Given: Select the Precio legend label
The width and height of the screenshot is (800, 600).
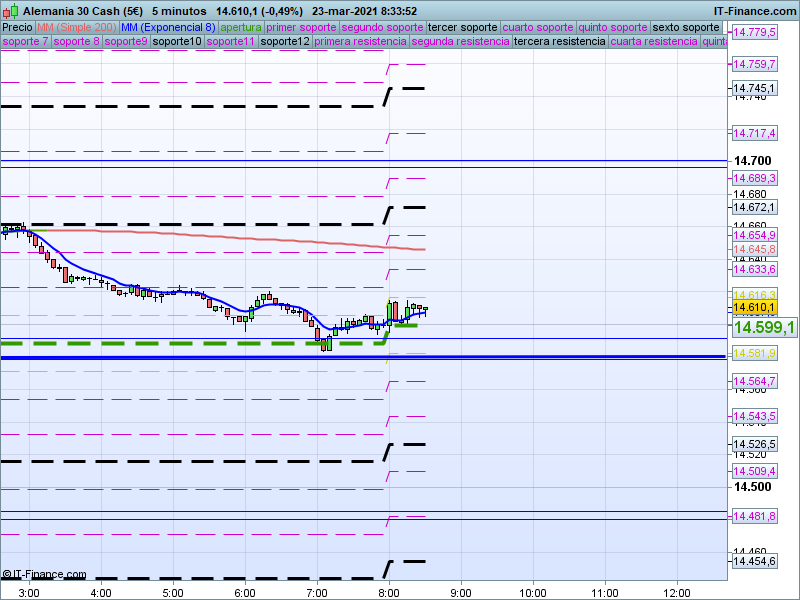Looking at the screenshot, I should pyautogui.click(x=17, y=27).
